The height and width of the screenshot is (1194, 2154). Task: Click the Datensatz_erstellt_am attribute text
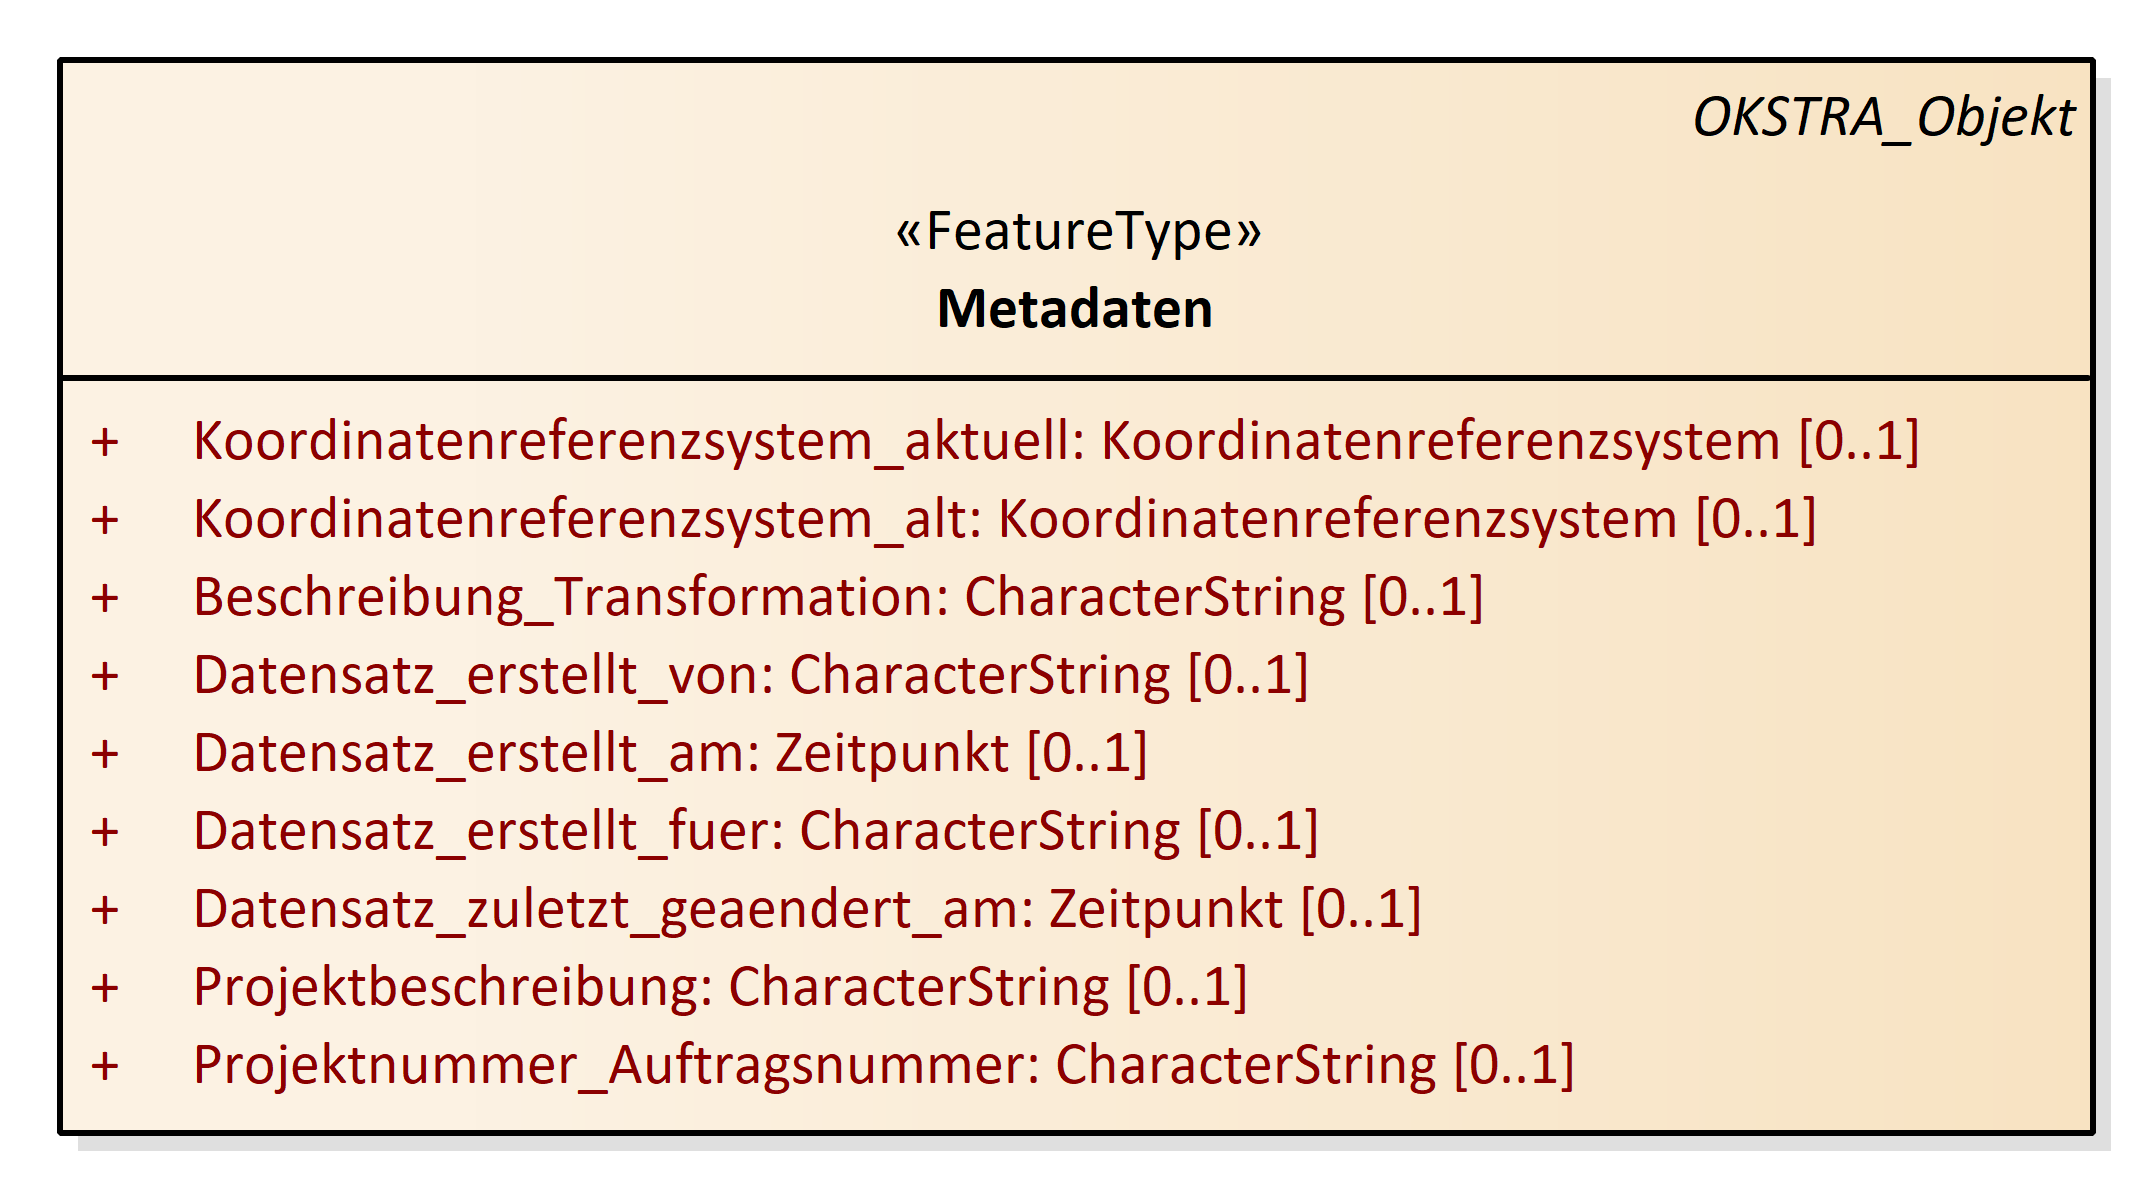pos(670,754)
